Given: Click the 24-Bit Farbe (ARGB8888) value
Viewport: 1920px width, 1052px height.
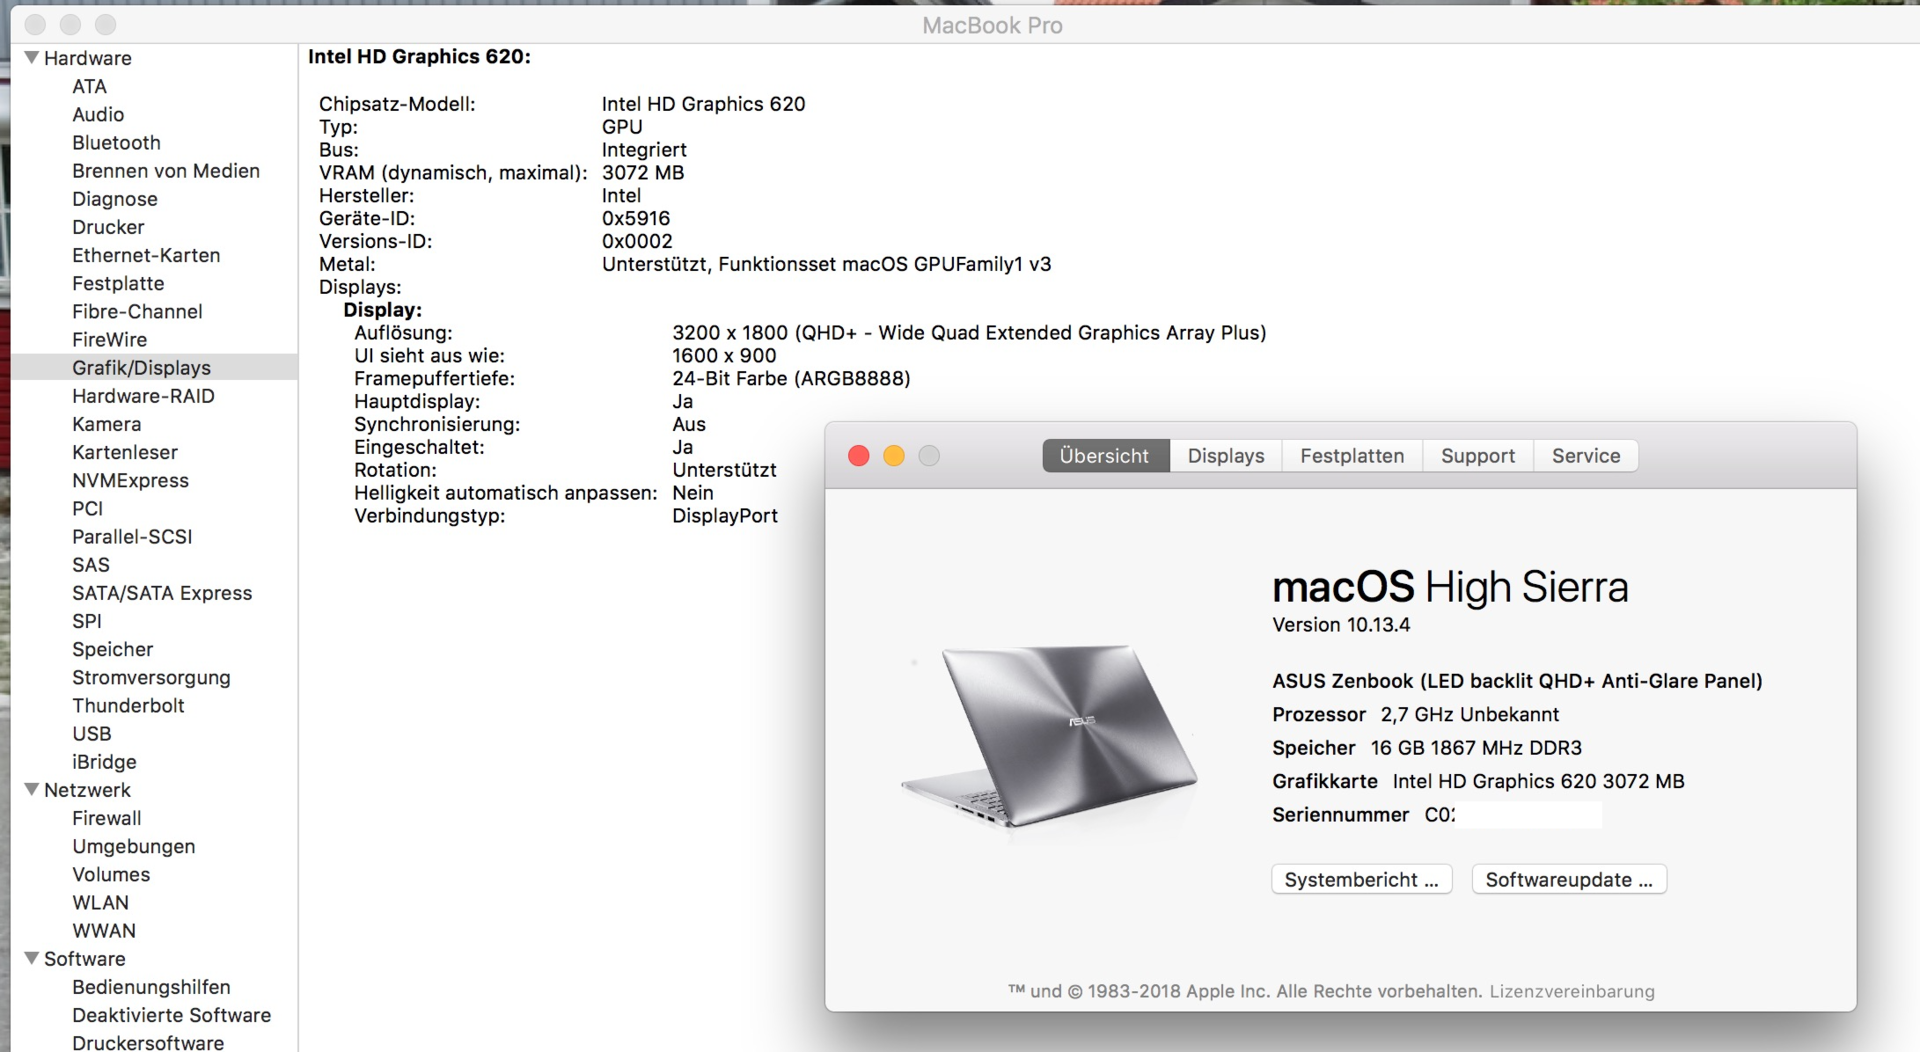Looking at the screenshot, I should coord(791,379).
